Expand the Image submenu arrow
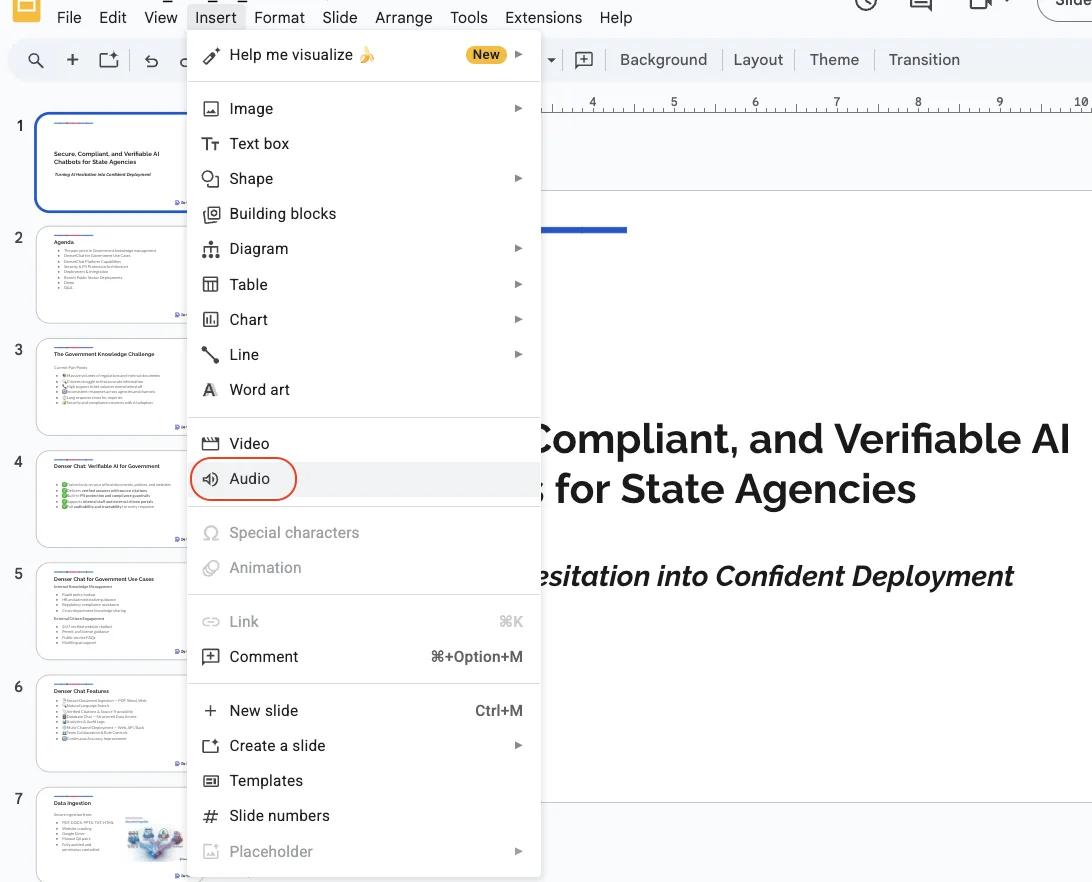The width and height of the screenshot is (1092, 882). (x=518, y=108)
